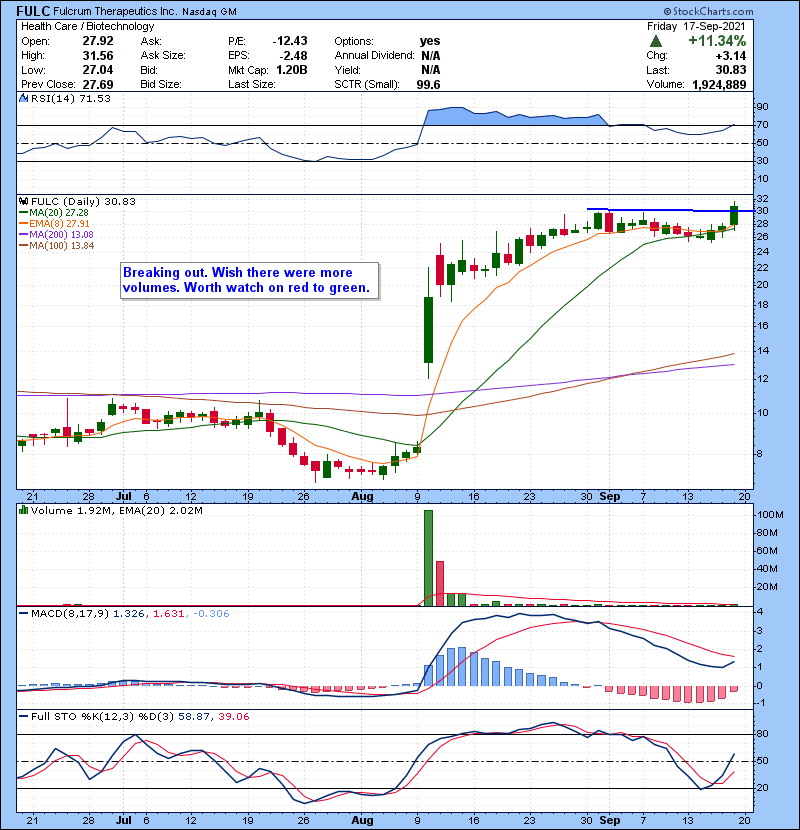
Task: Click the EPS -2.48 value
Action: [294, 56]
